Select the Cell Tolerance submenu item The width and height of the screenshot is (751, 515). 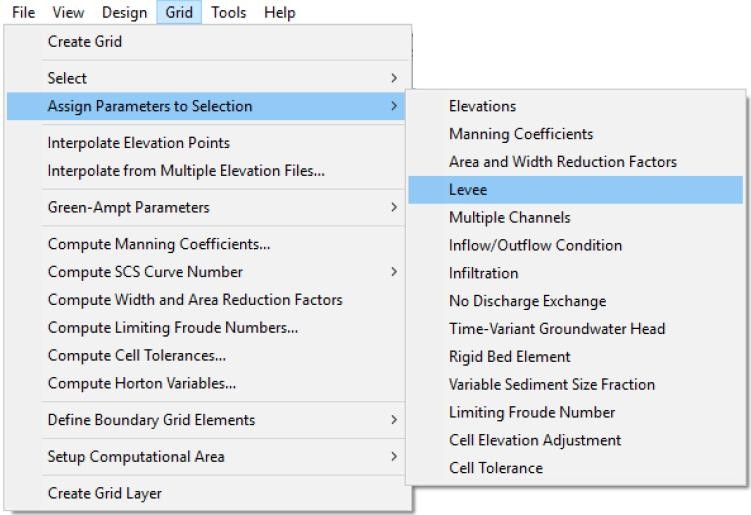point(496,468)
